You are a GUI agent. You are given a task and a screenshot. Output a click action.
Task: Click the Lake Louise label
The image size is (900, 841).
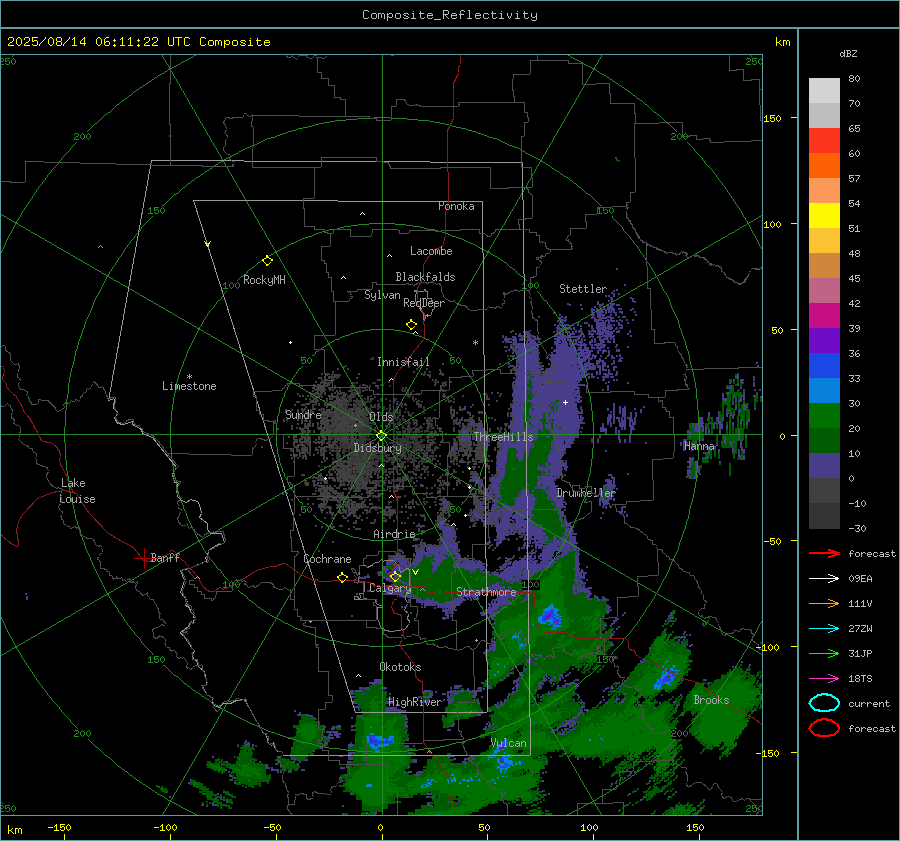pos(77,491)
